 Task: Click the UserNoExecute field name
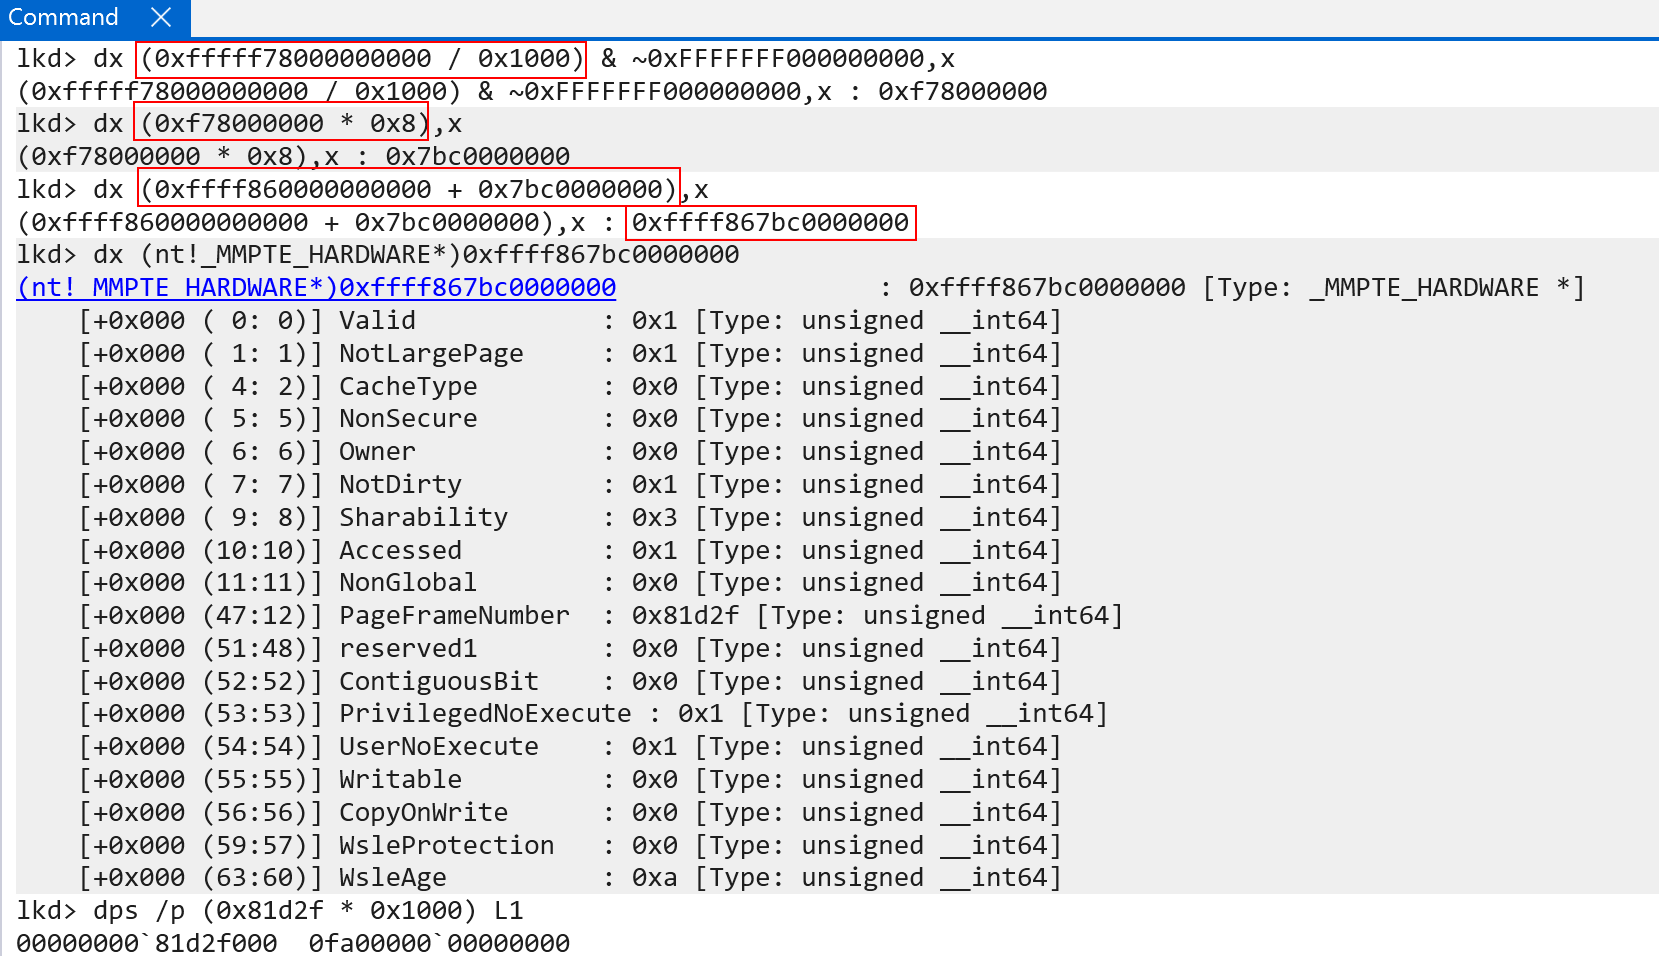click(x=438, y=747)
